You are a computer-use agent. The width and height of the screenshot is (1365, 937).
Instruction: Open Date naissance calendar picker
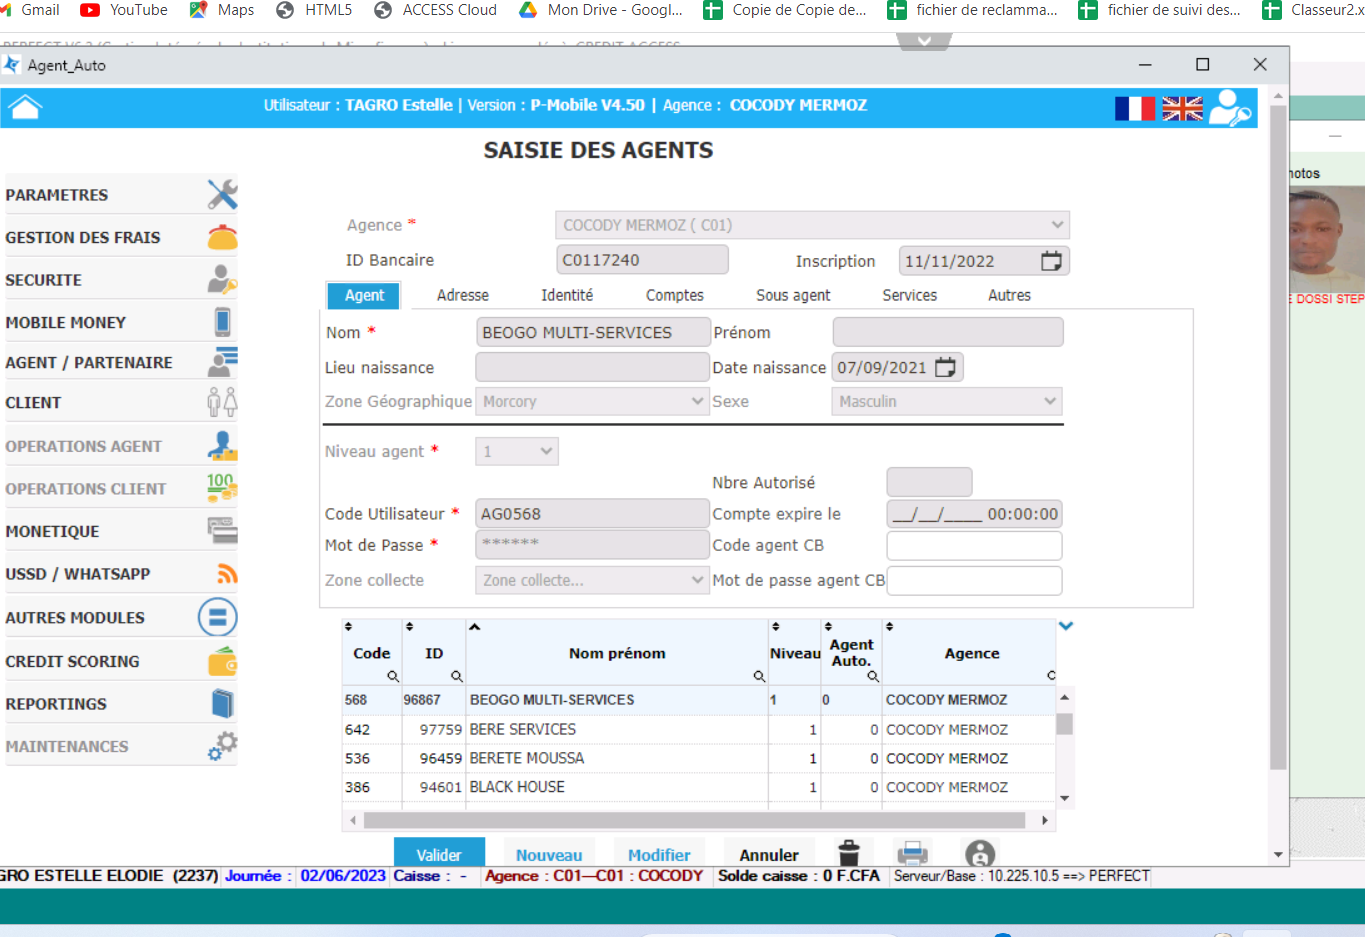pyautogui.click(x=945, y=367)
